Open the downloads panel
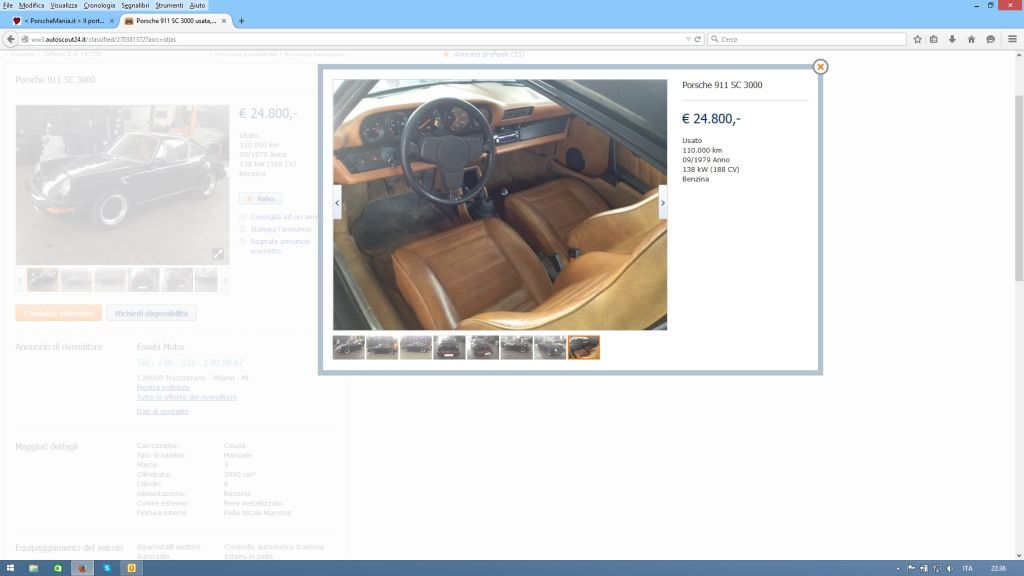This screenshot has height=576, width=1024. click(x=952, y=39)
